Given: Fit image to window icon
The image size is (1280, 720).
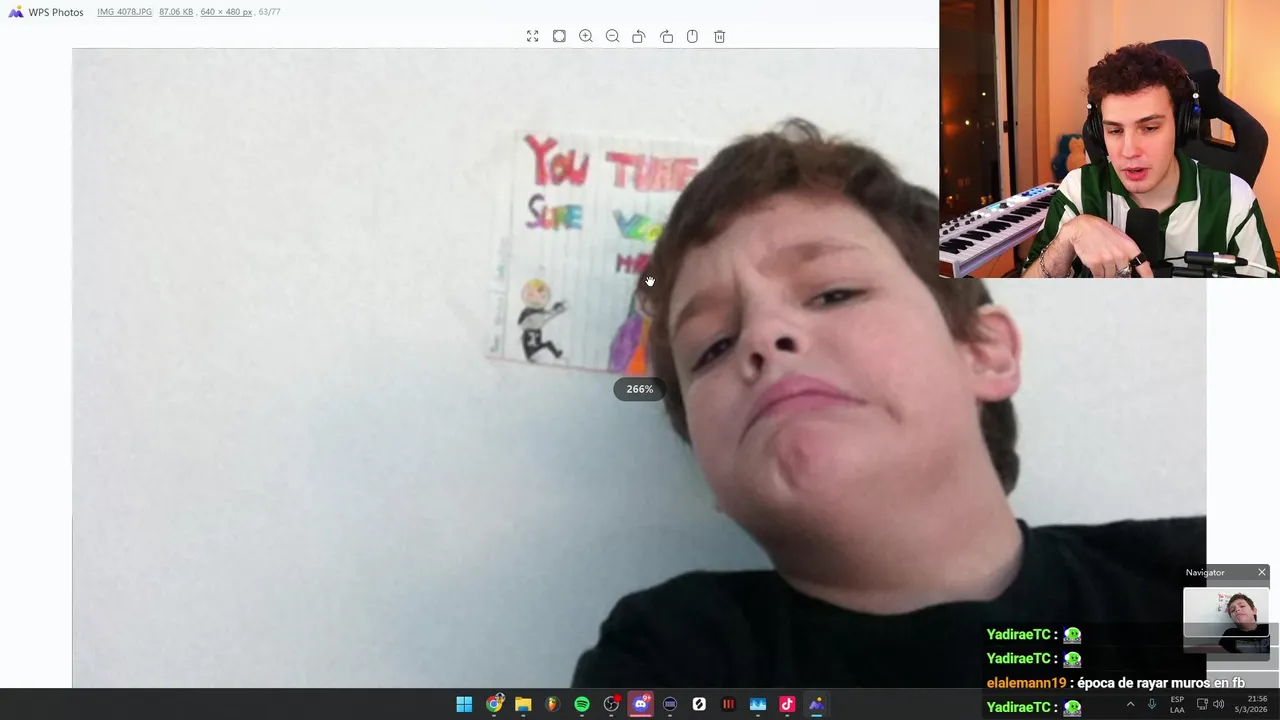Looking at the screenshot, I should click(x=559, y=36).
